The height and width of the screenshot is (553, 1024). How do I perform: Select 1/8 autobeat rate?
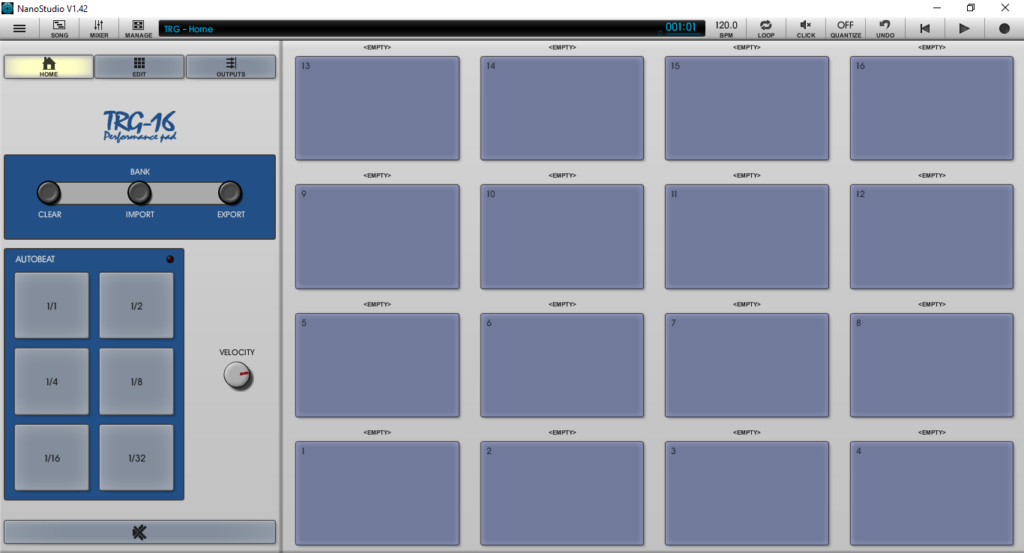[x=136, y=381]
